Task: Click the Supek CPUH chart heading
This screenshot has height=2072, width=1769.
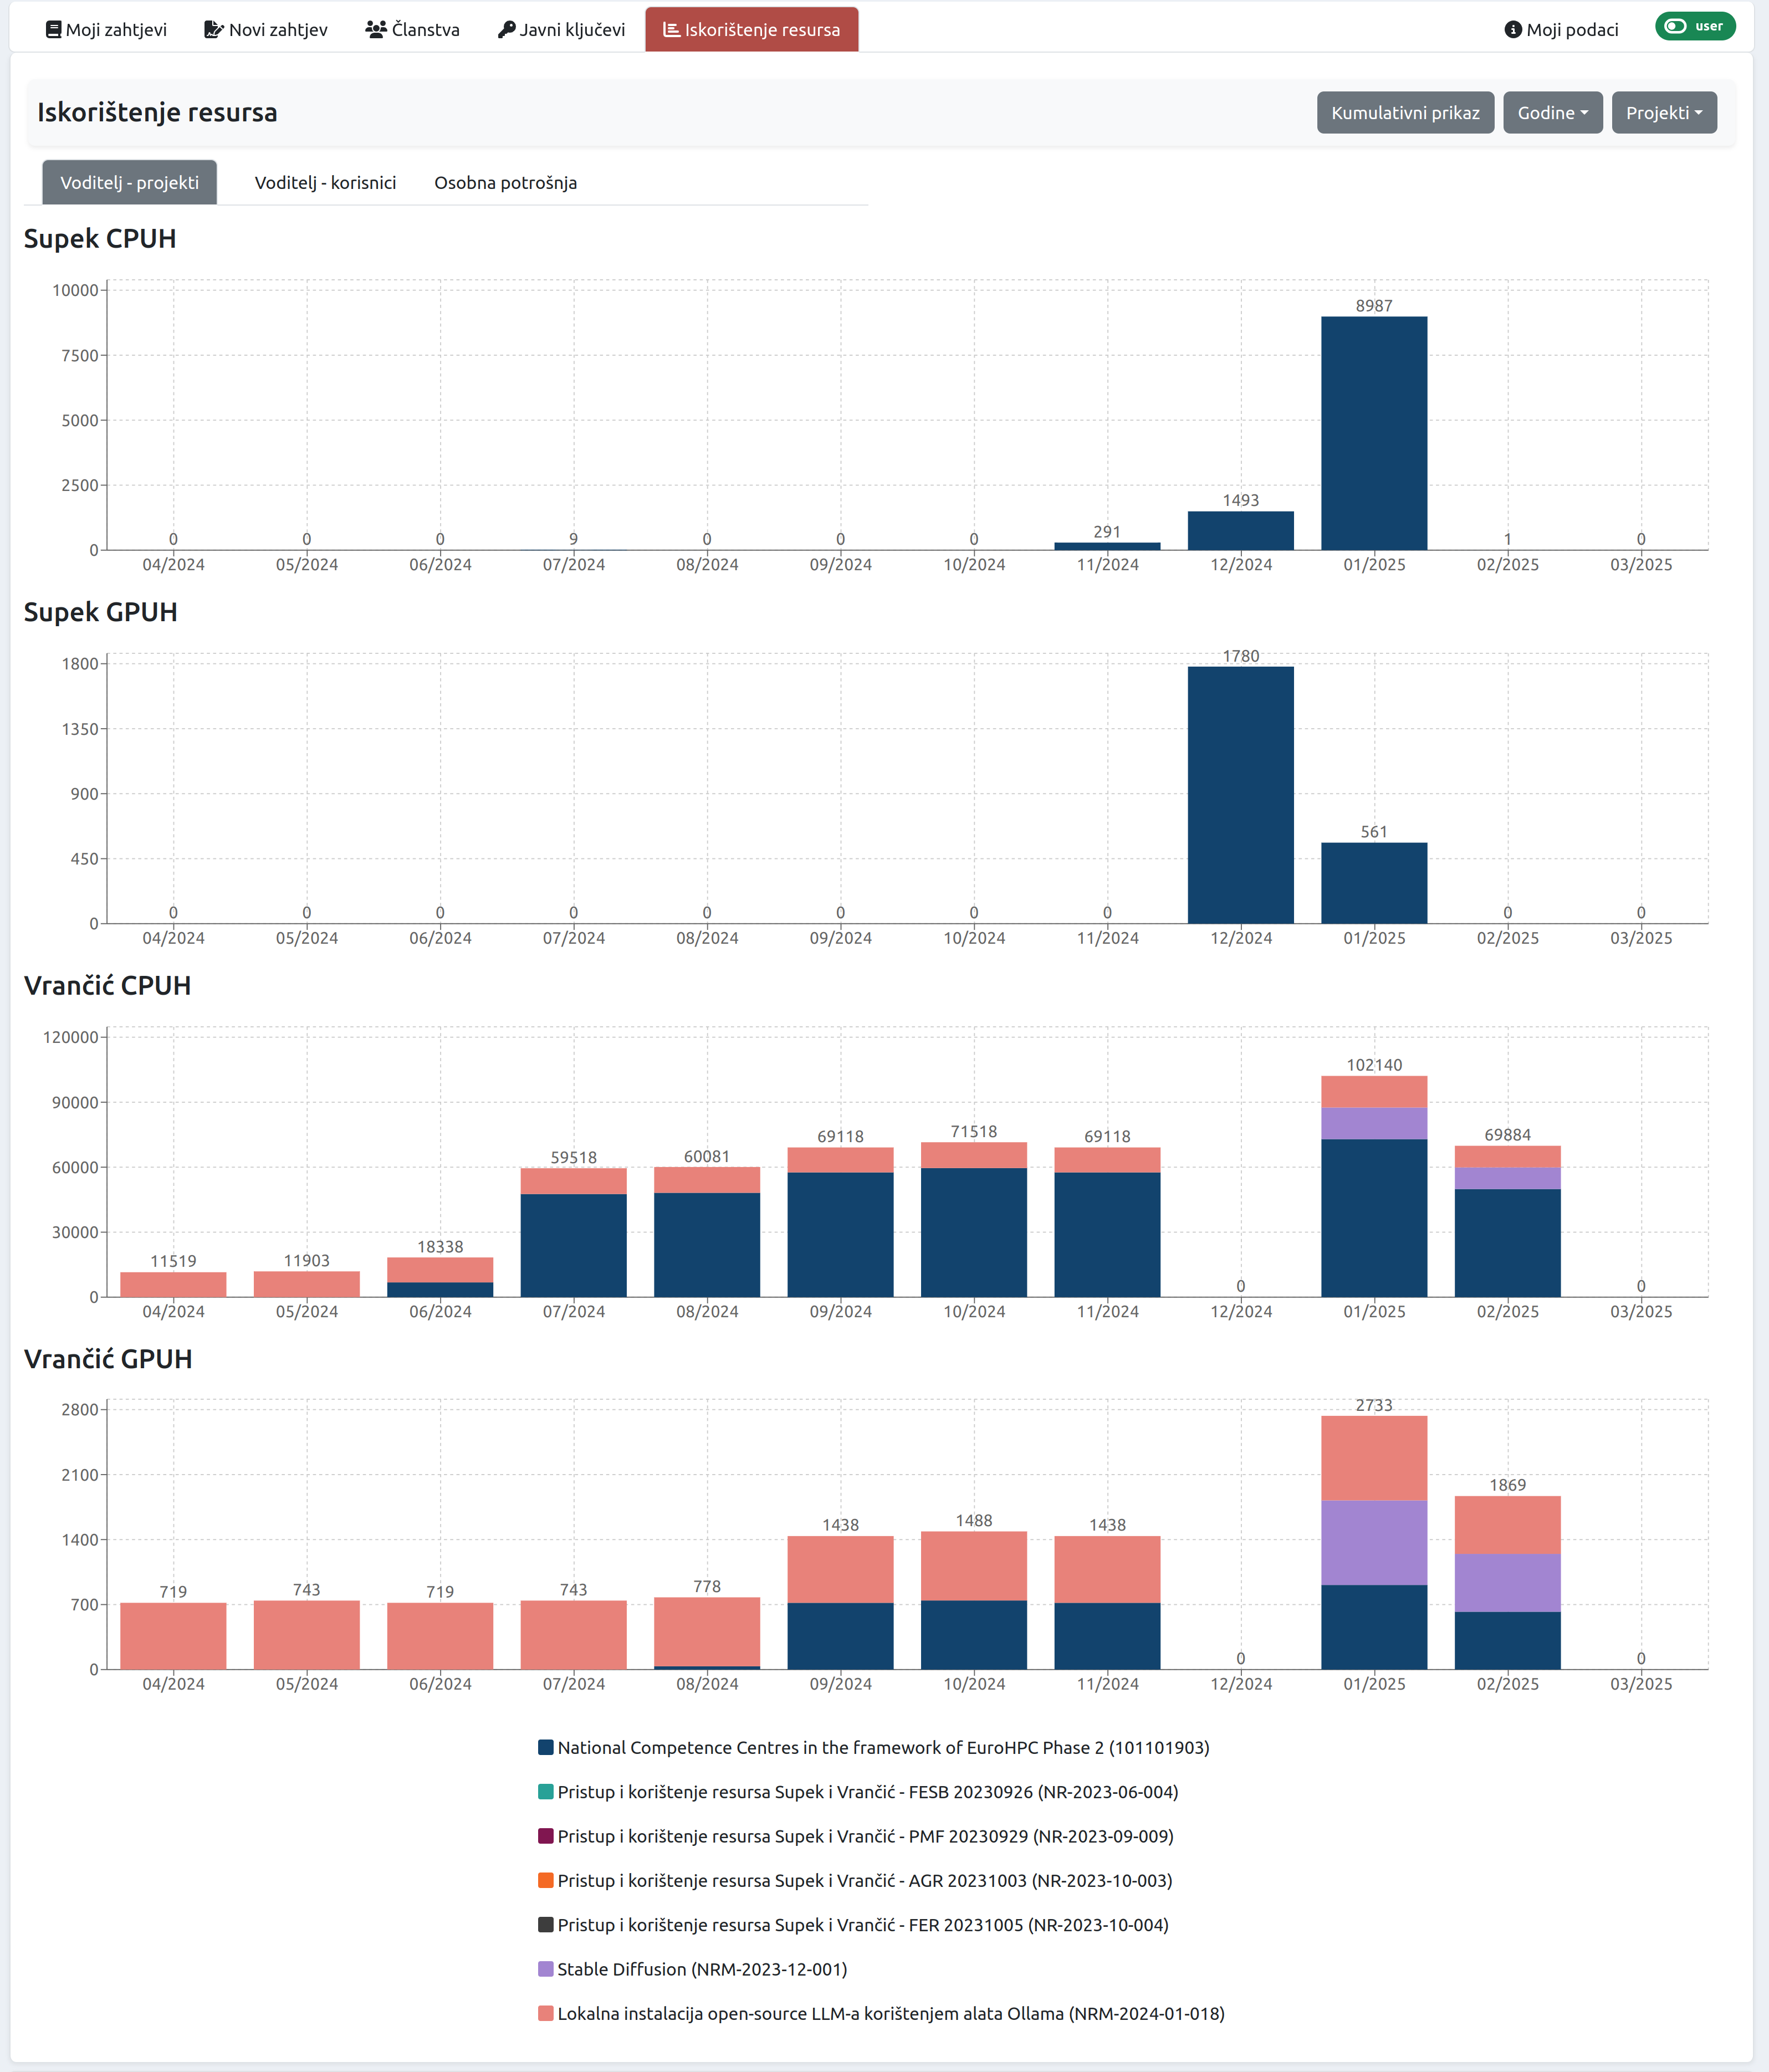Action: 100,238
